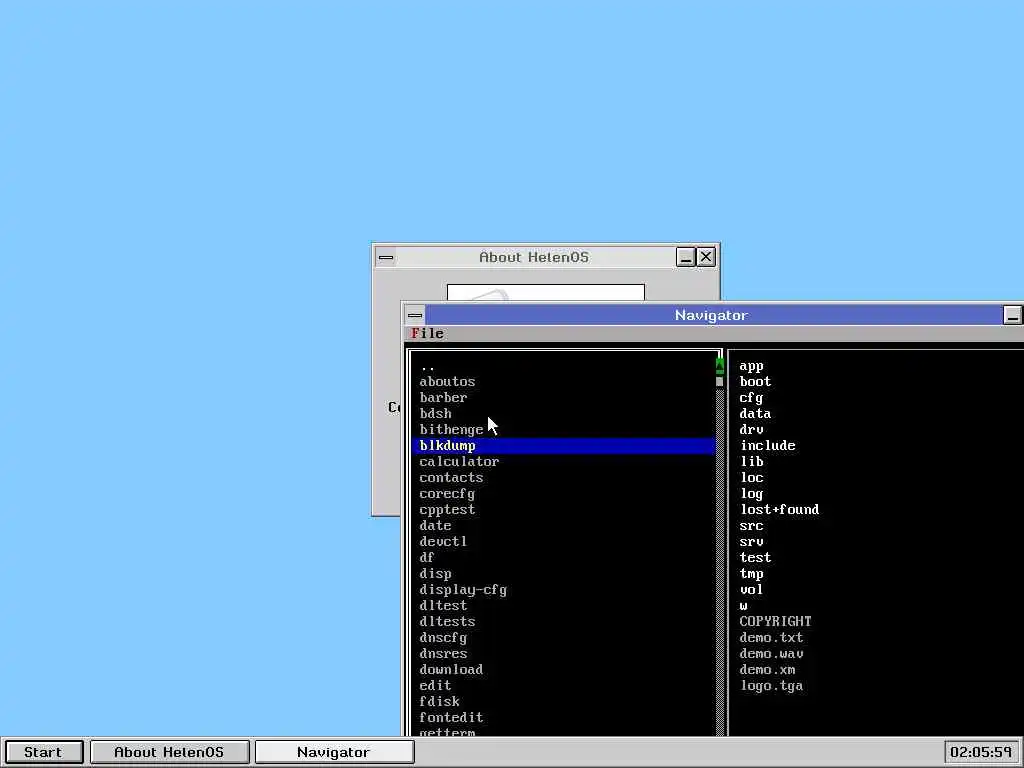Click the About HelenOS title bar
The width and height of the screenshot is (1024, 768).
pyautogui.click(x=534, y=257)
